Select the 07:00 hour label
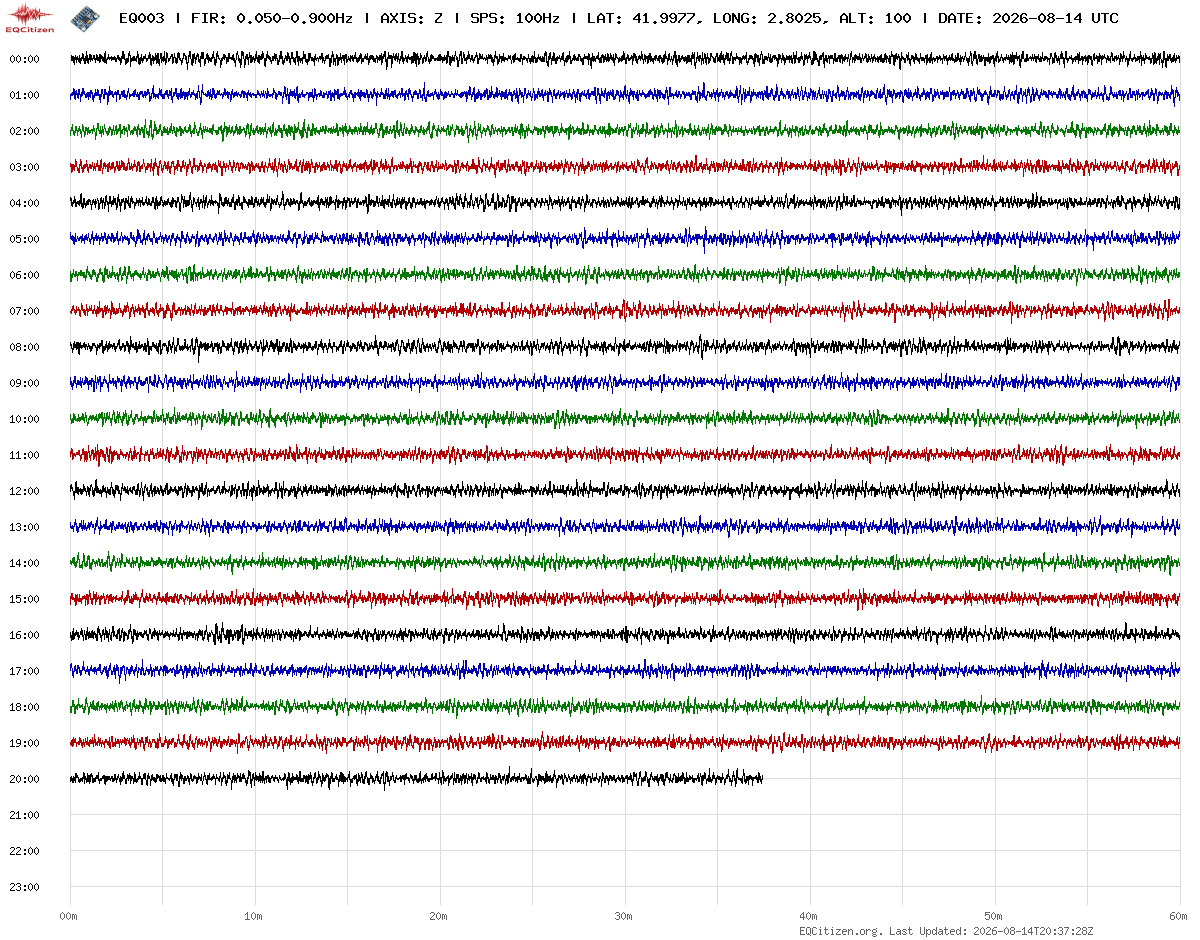Image resolution: width=1200 pixels, height=940 pixels. coord(24,311)
